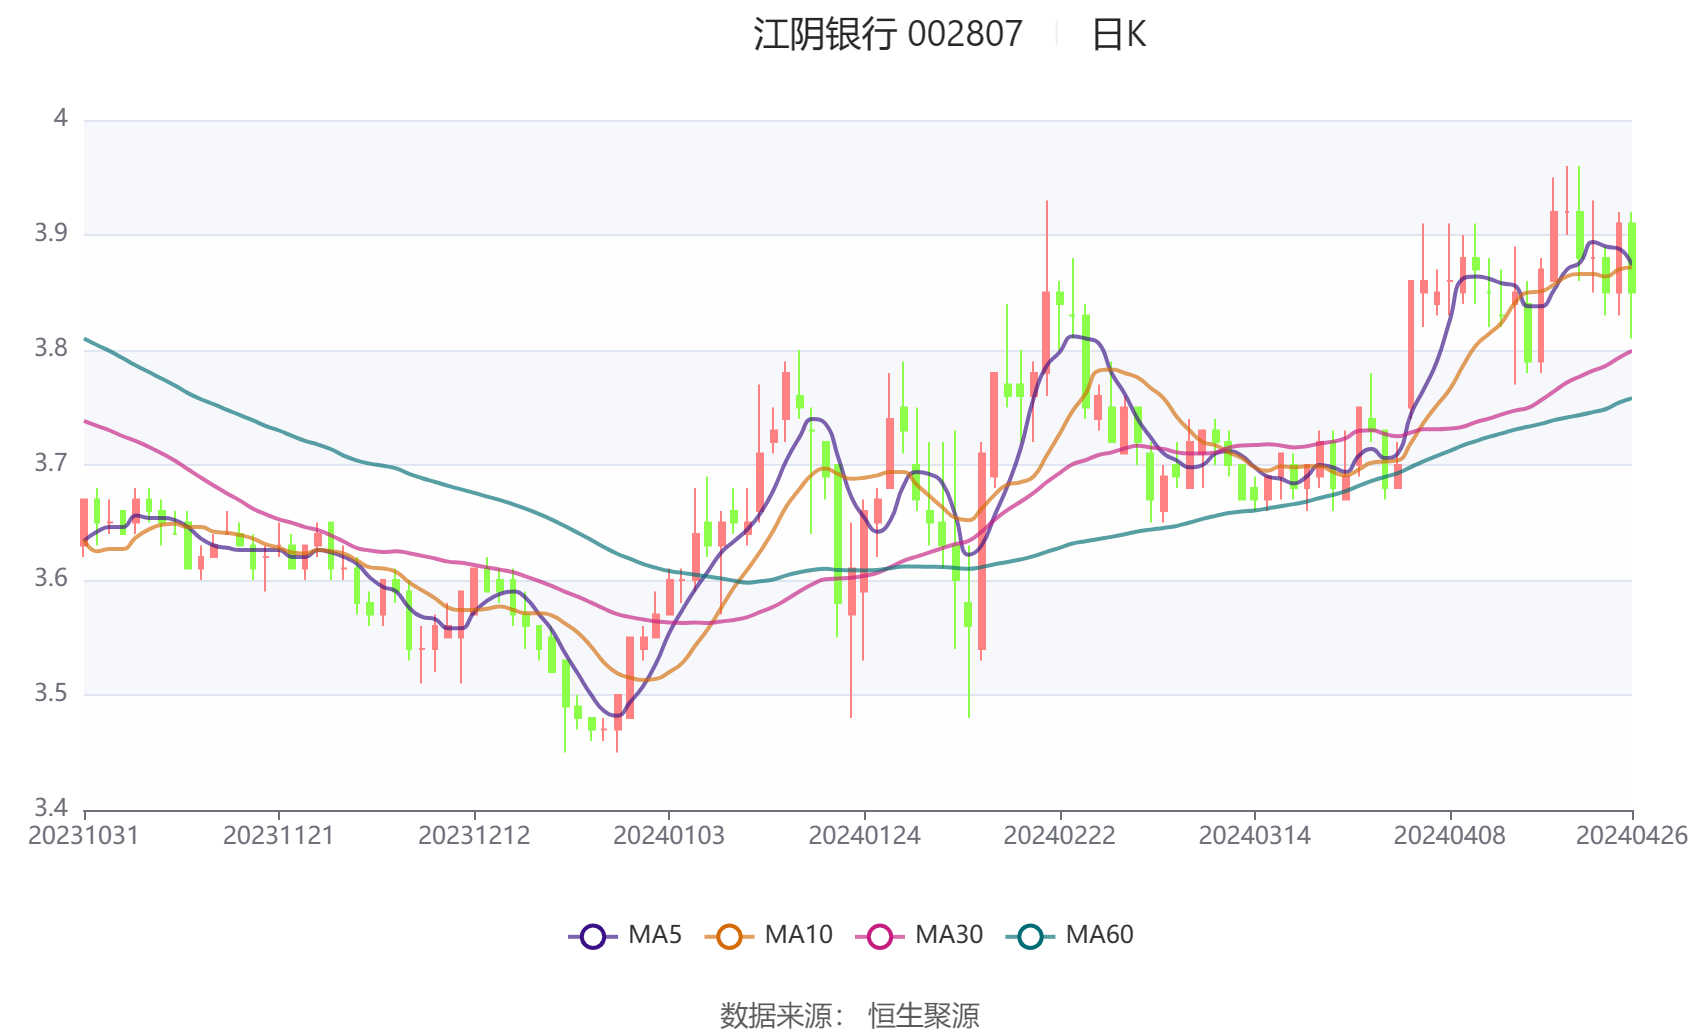Click the y-axis value 3.9
Image resolution: width=1700 pixels, height=1034 pixels.
click(x=51, y=234)
